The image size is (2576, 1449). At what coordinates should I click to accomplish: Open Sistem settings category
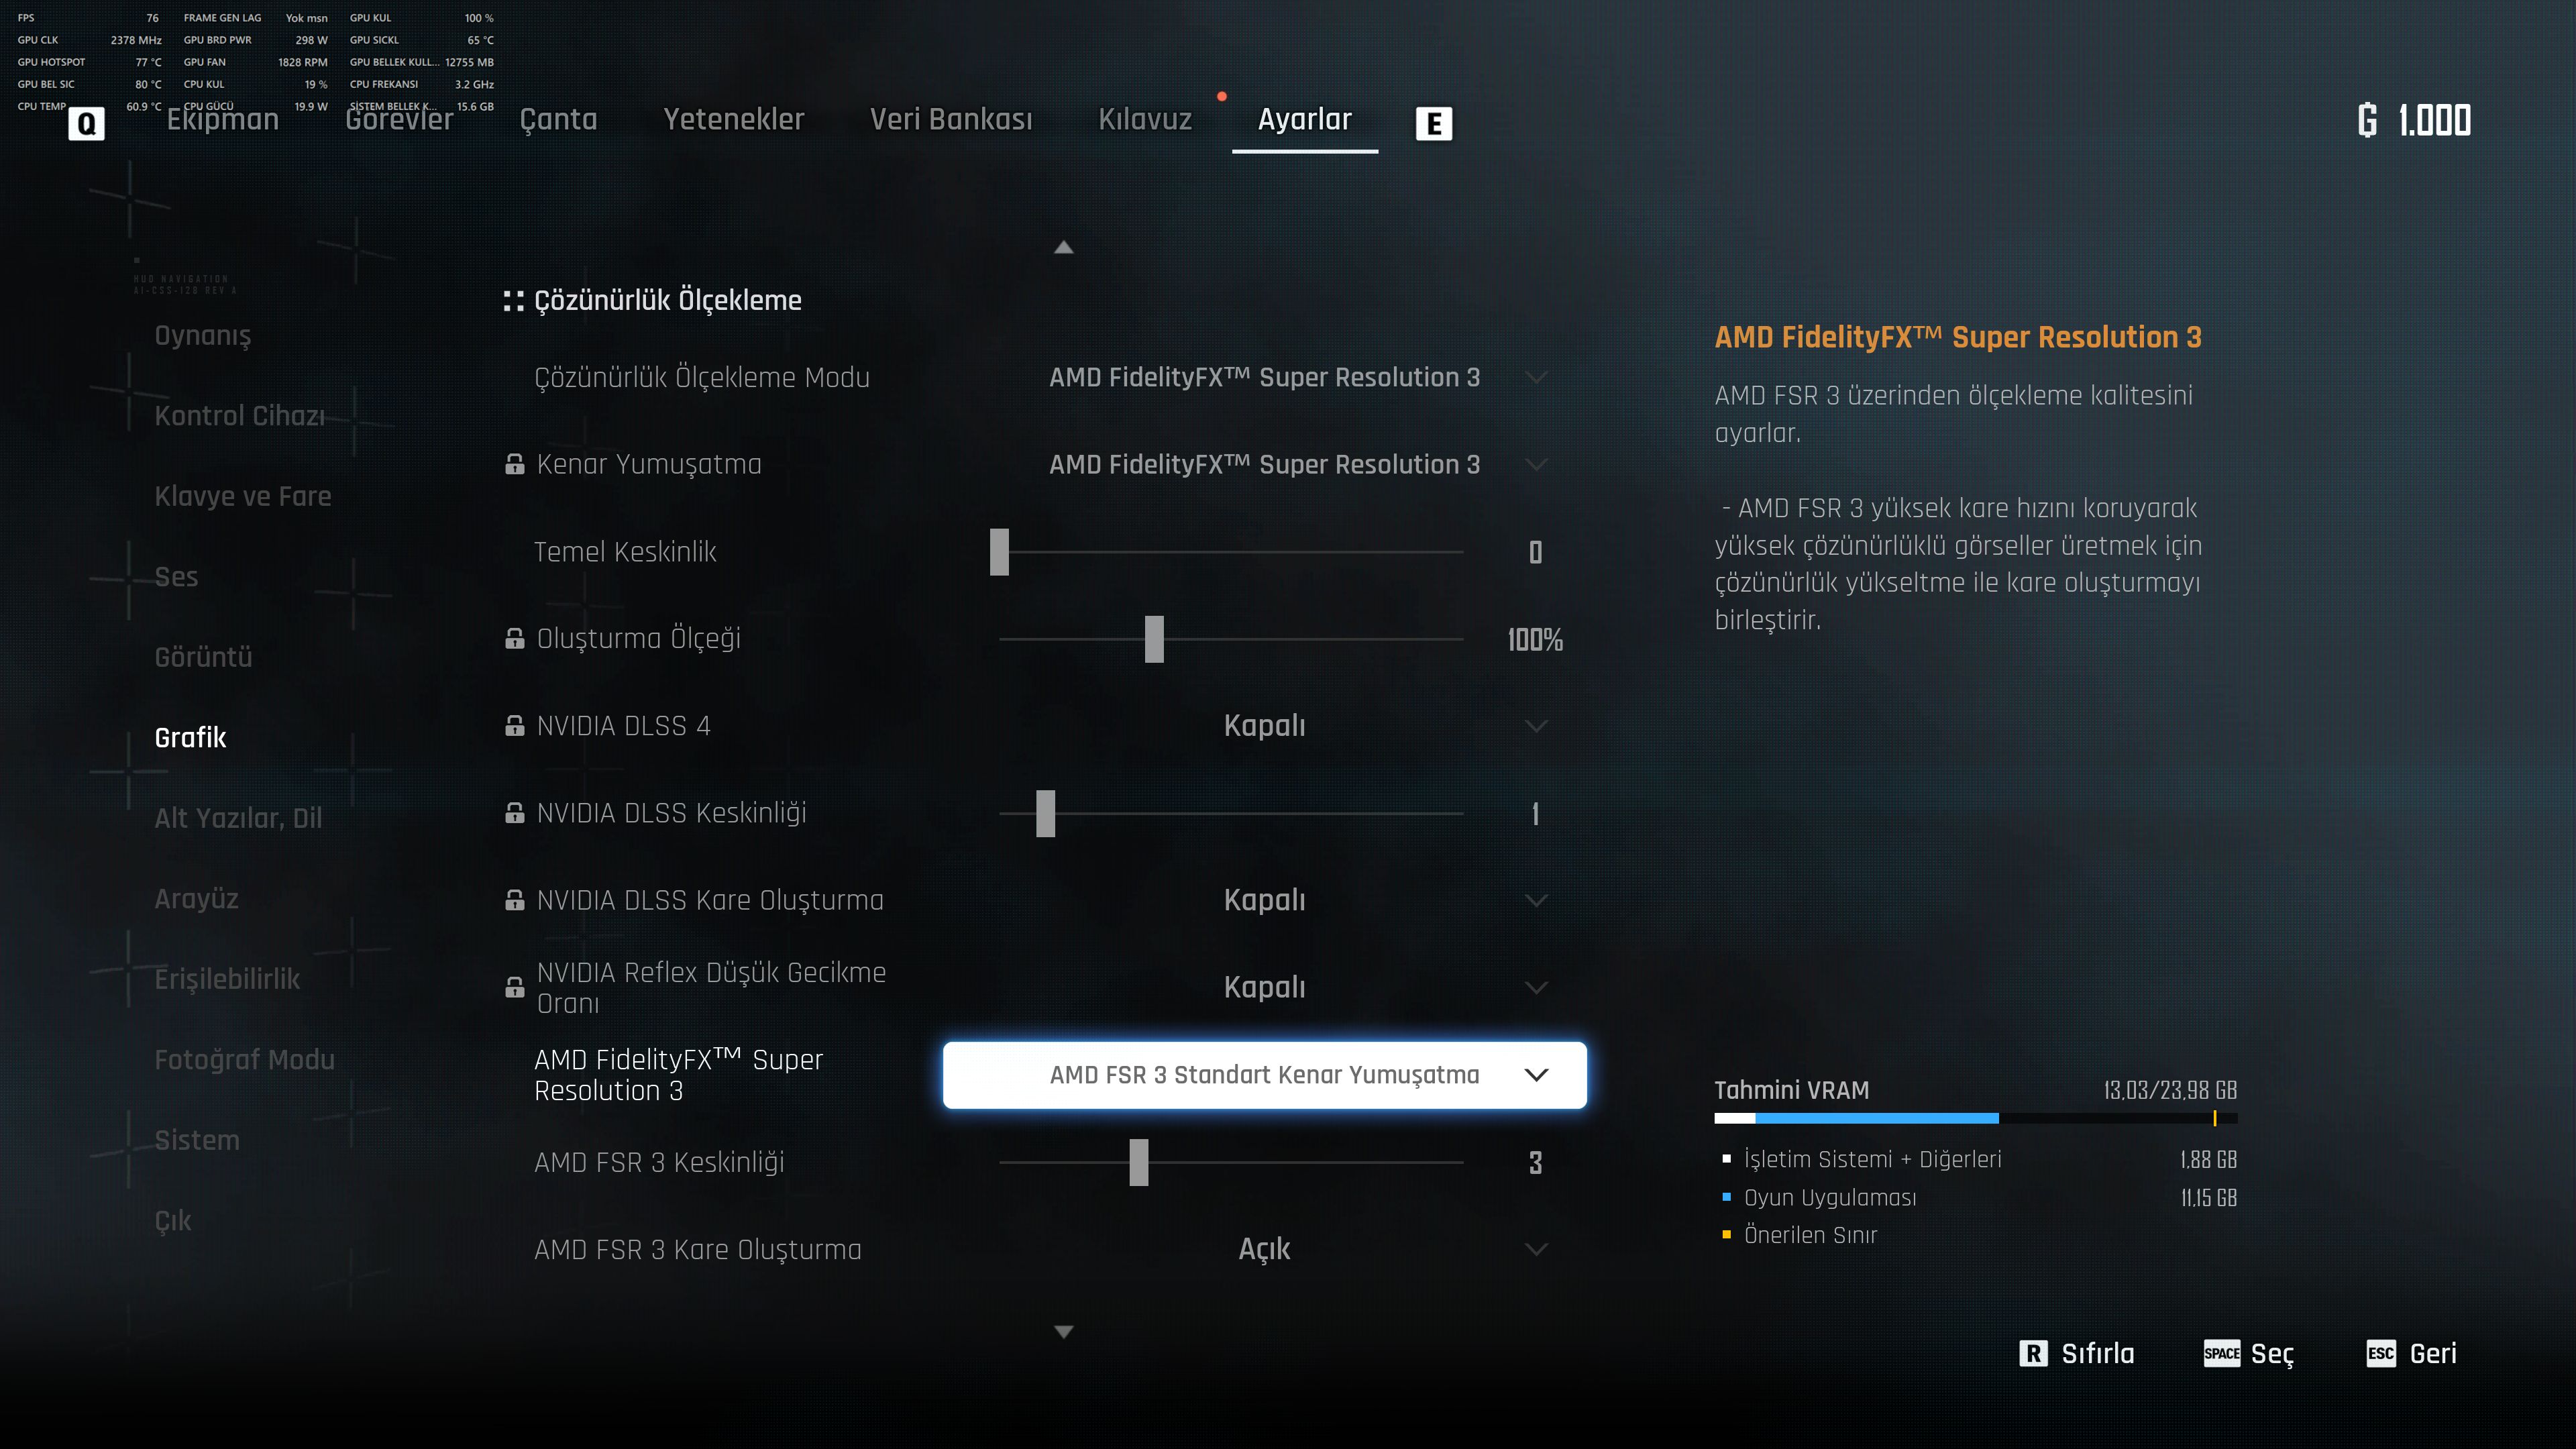[x=197, y=1140]
